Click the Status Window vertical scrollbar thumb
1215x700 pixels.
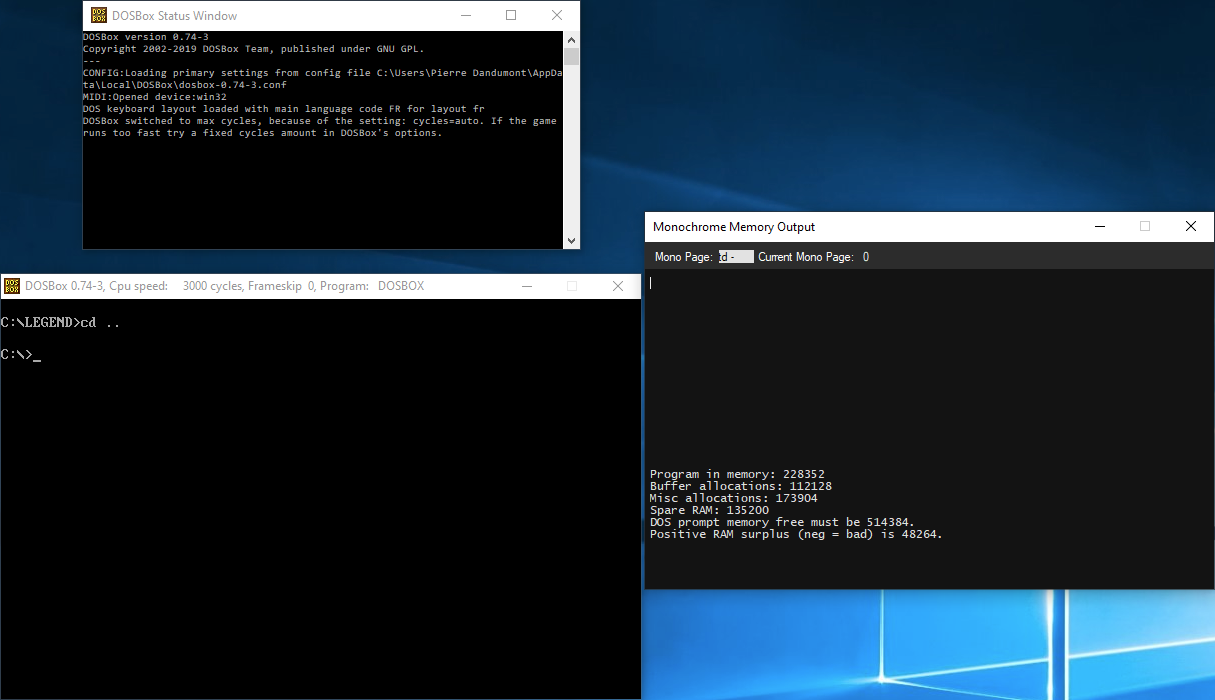tap(571, 56)
